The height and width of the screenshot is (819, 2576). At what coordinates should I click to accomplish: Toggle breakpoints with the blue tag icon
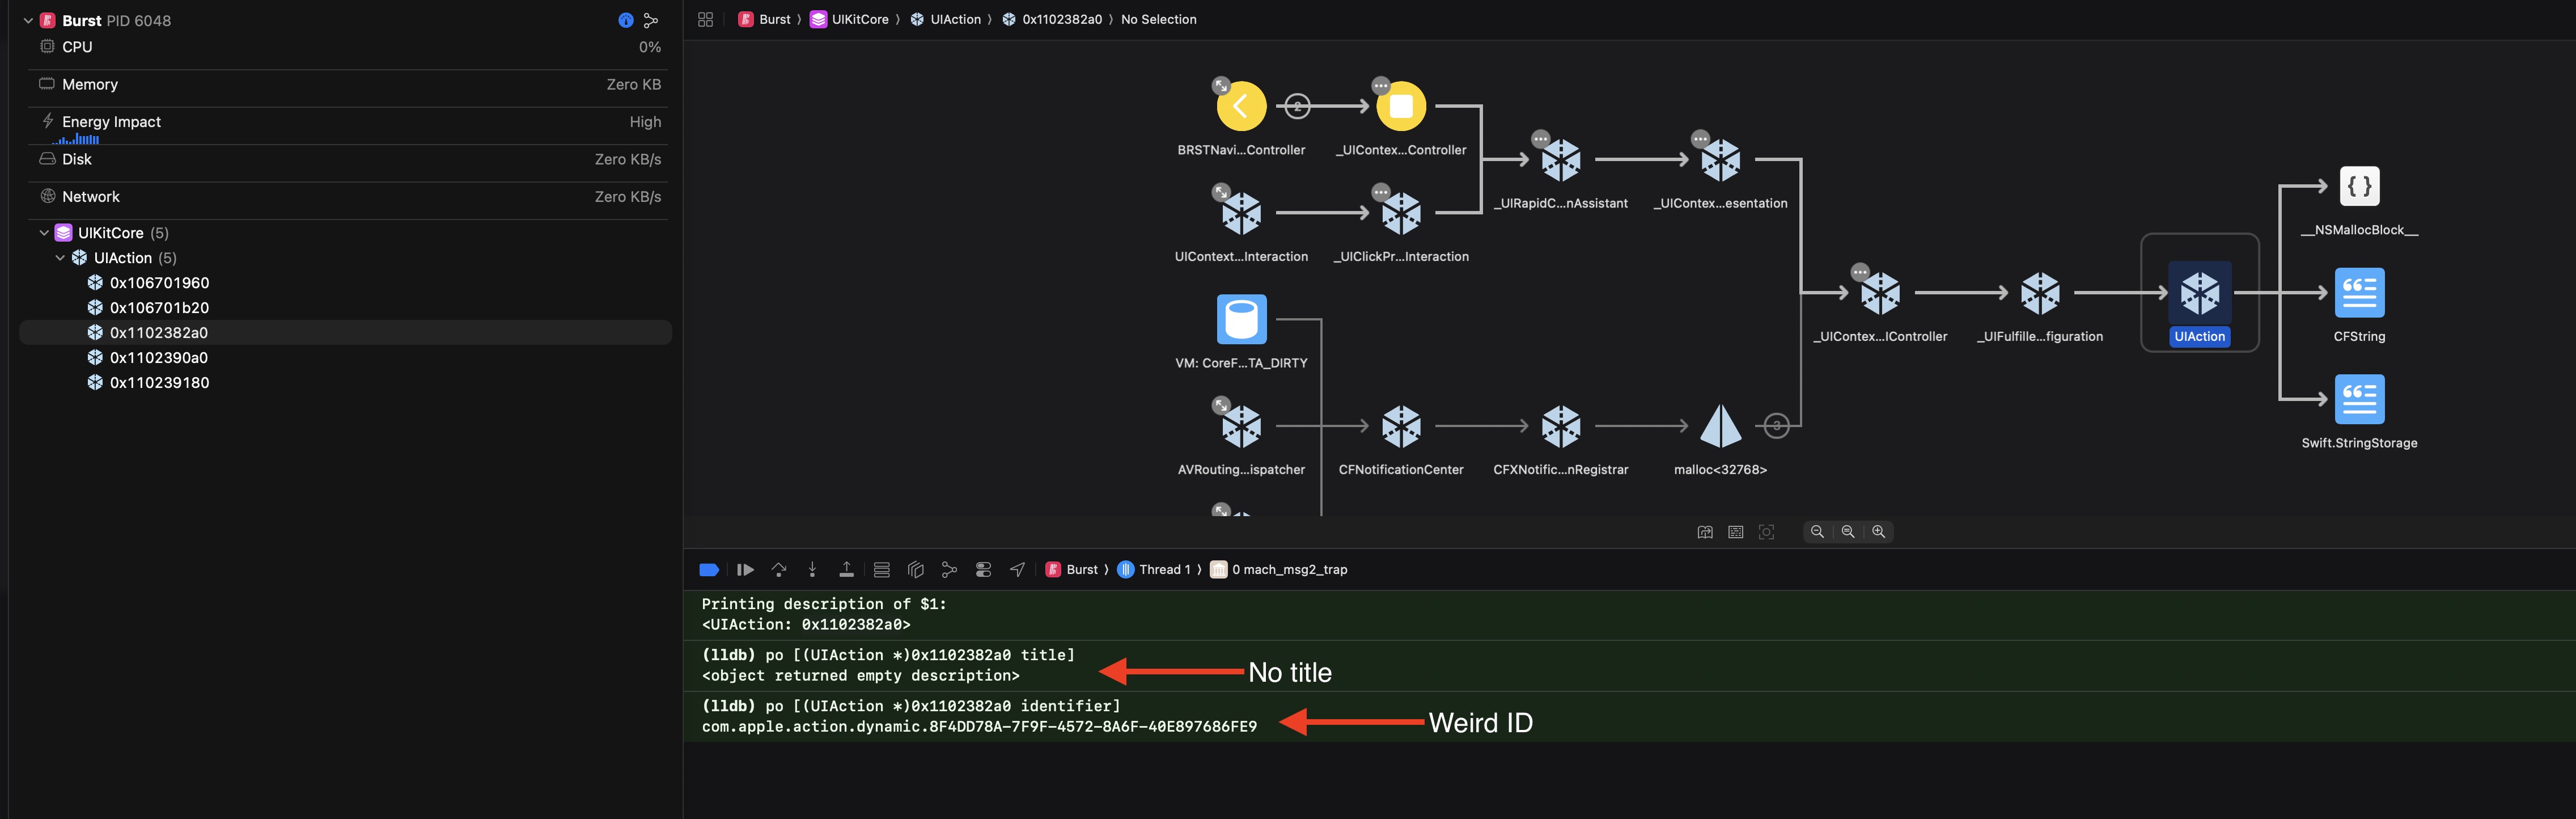(x=709, y=570)
